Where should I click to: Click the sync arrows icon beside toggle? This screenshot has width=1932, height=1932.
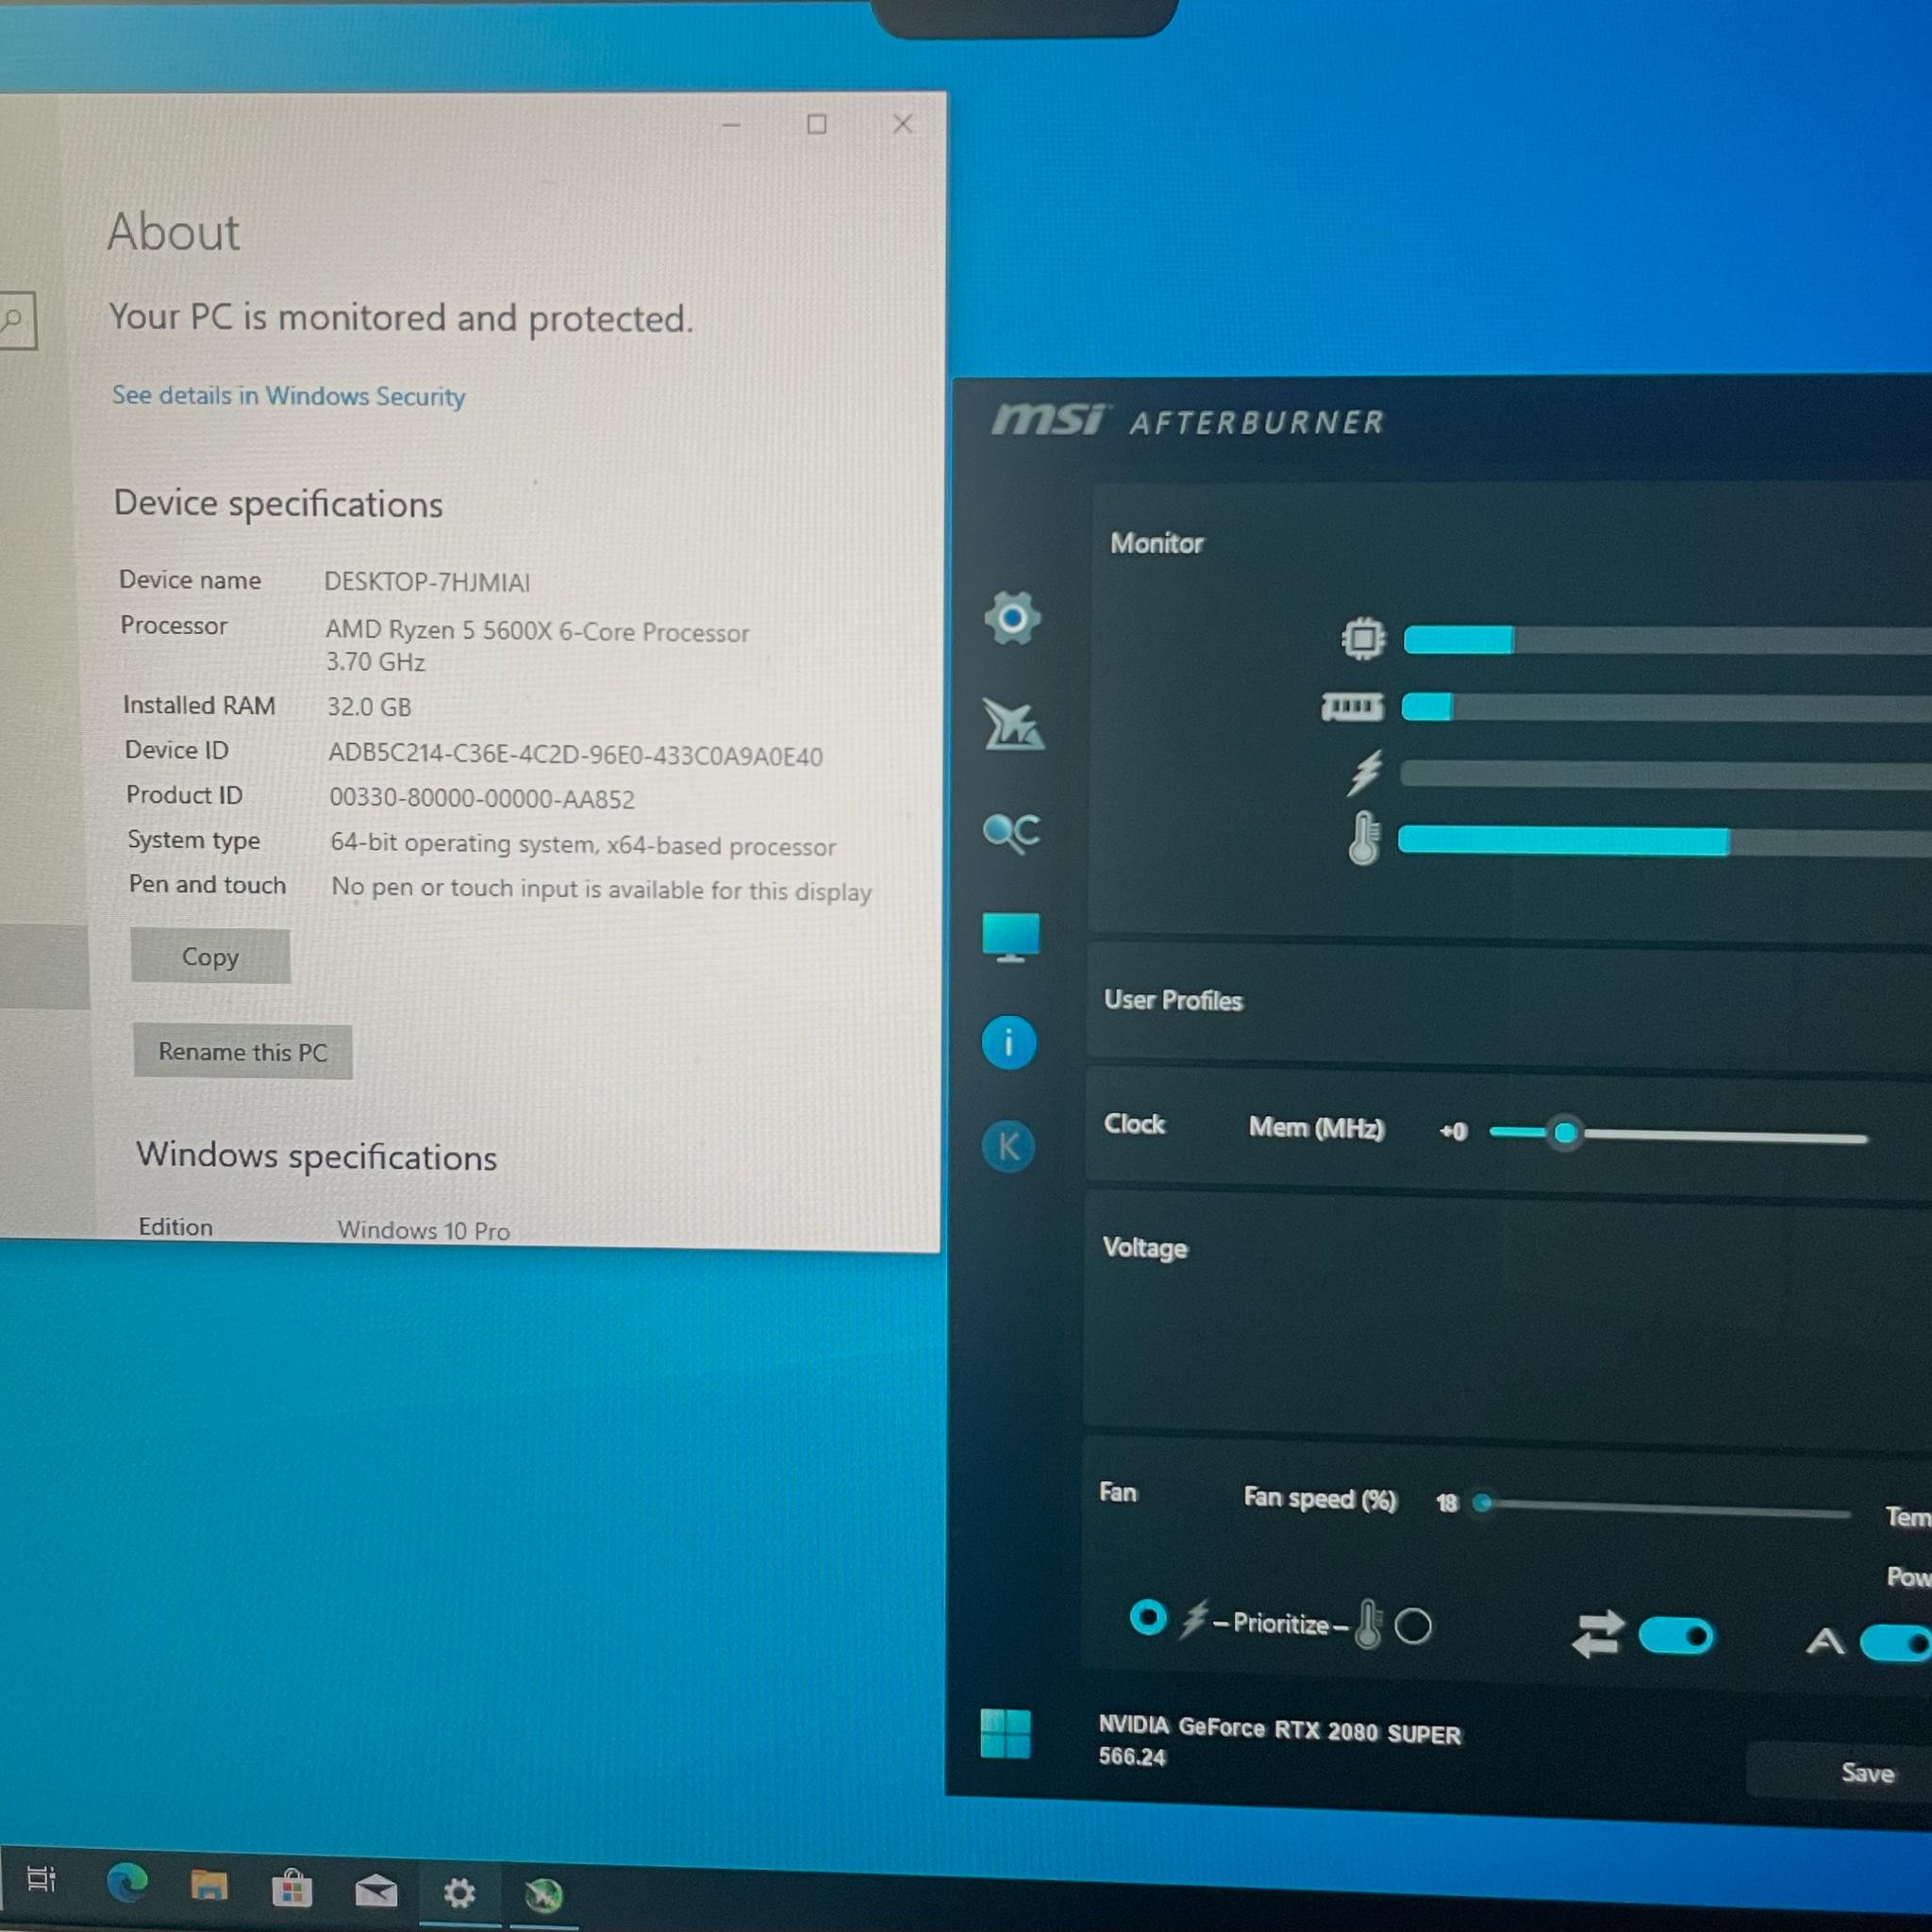click(x=1597, y=1633)
